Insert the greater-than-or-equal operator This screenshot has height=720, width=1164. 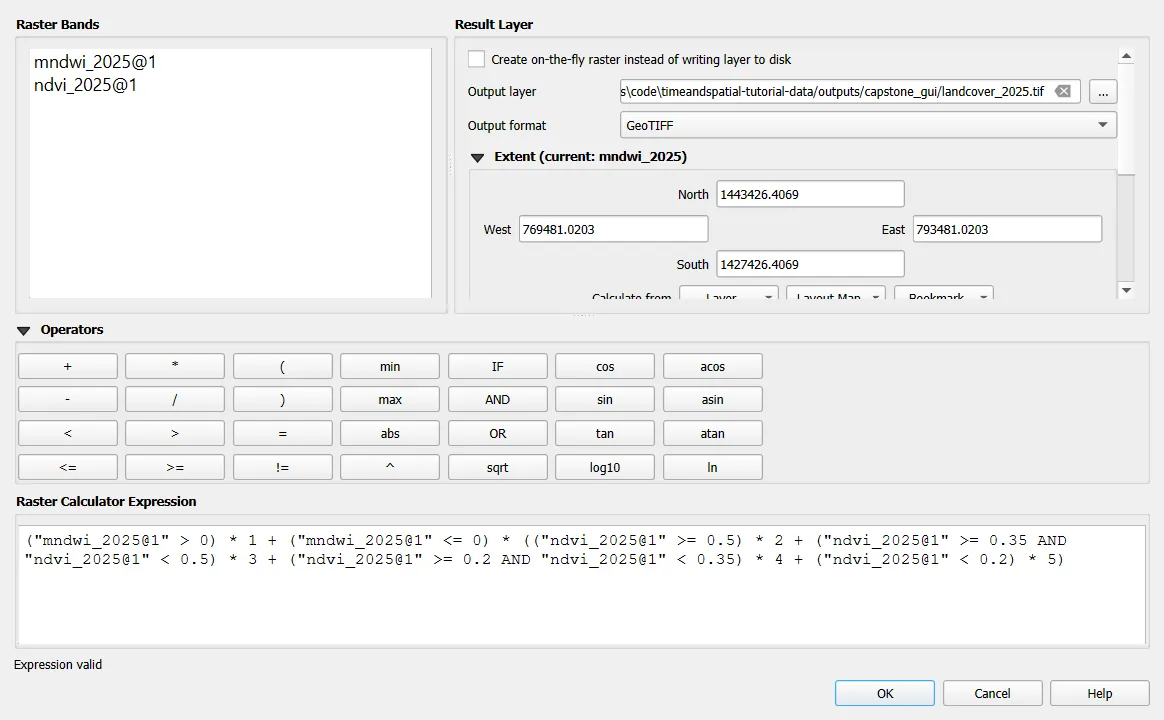[x=175, y=467]
